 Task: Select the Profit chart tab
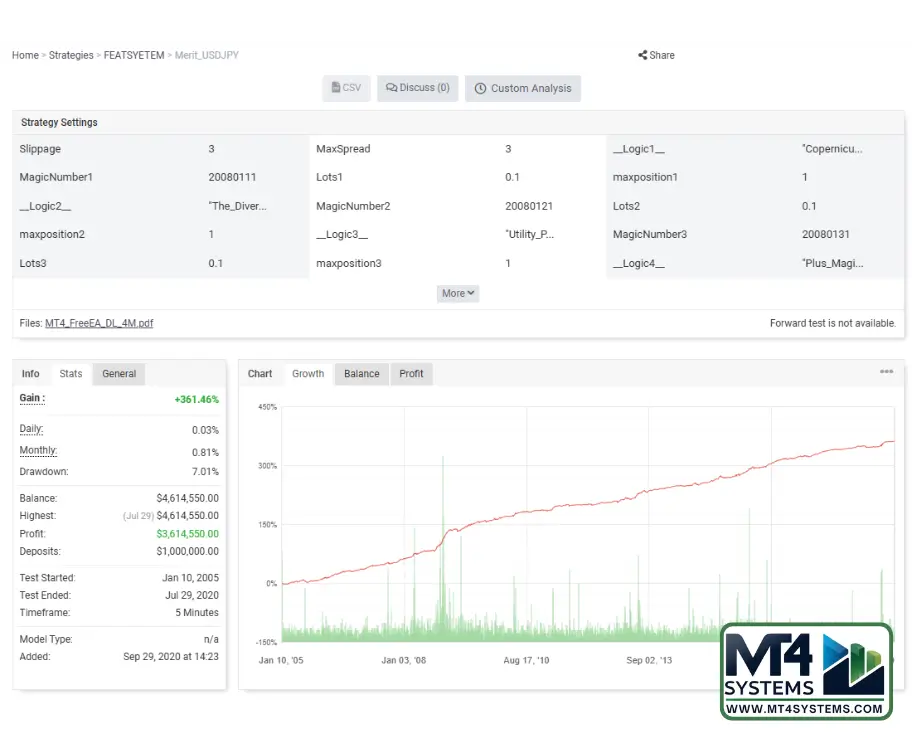[411, 374]
